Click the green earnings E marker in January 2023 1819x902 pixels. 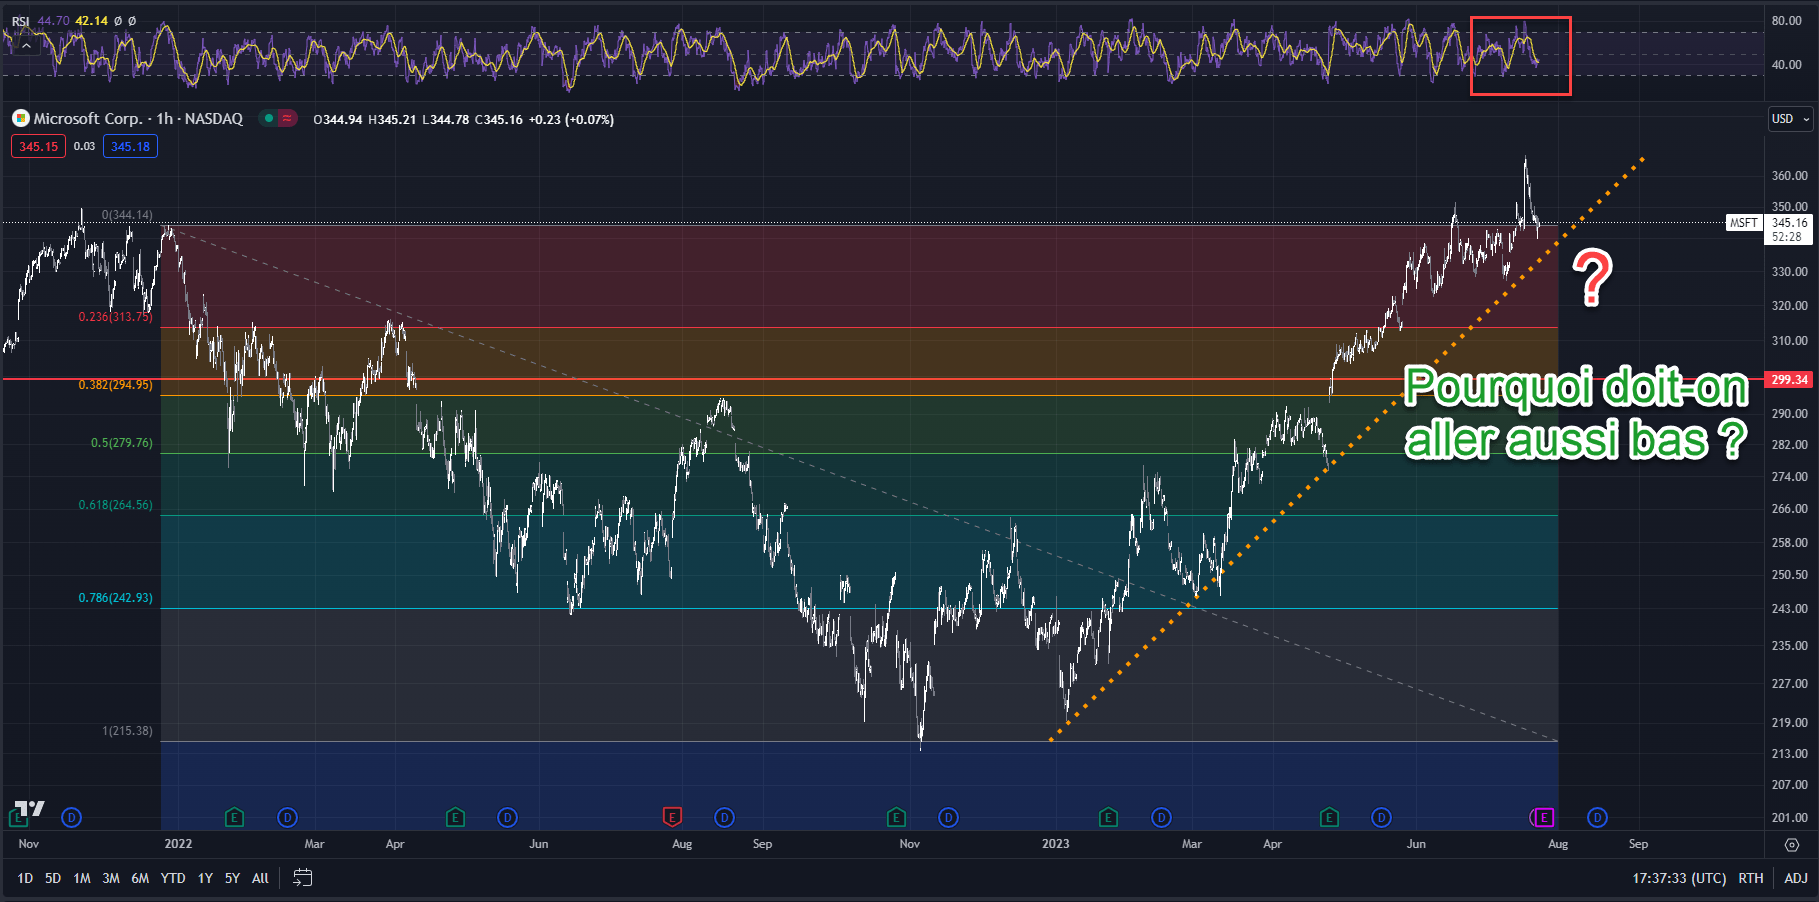[x=1108, y=817]
